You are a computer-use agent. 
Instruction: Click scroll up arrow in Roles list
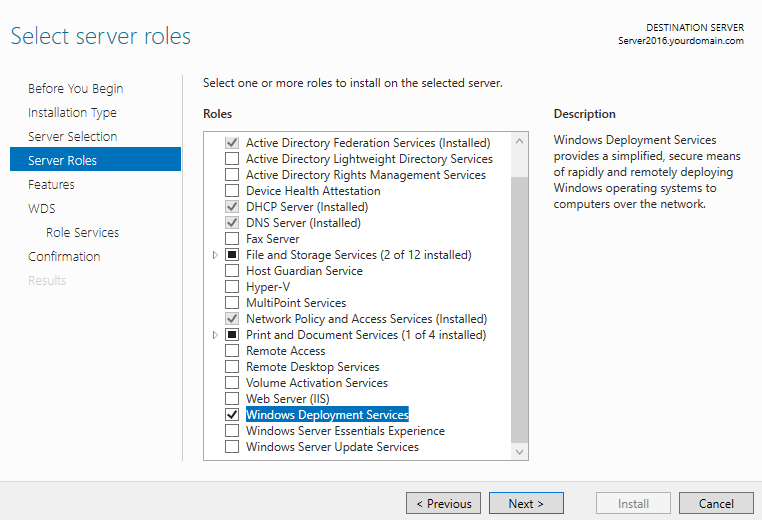(x=520, y=141)
